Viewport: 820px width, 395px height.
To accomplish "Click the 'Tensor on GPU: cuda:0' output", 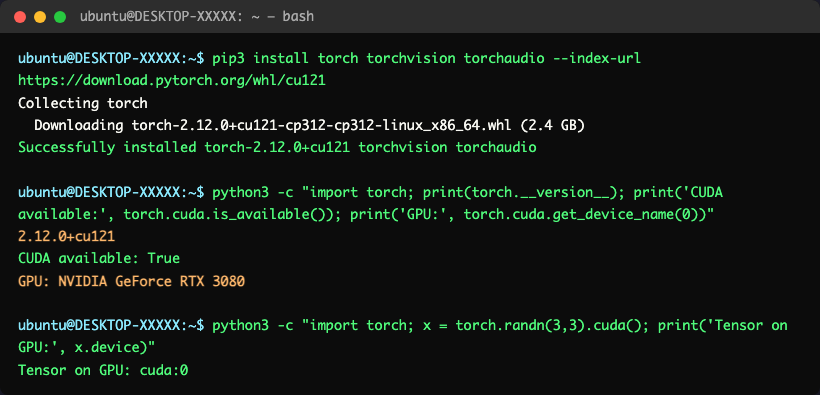I will pyautogui.click(x=103, y=370).
